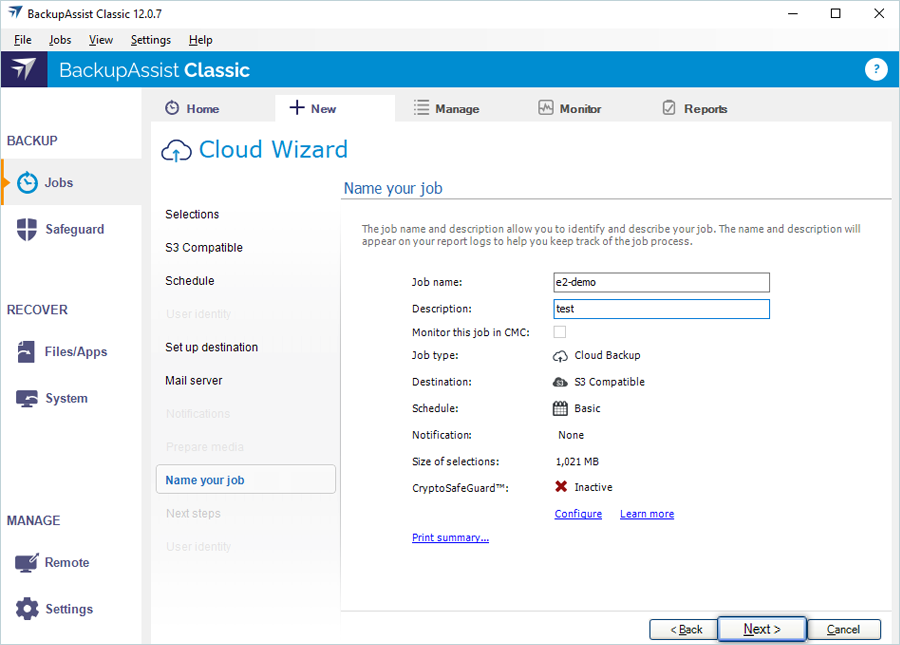900x645 pixels.
Task: Click the Print summary link
Action: click(x=451, y=538)
